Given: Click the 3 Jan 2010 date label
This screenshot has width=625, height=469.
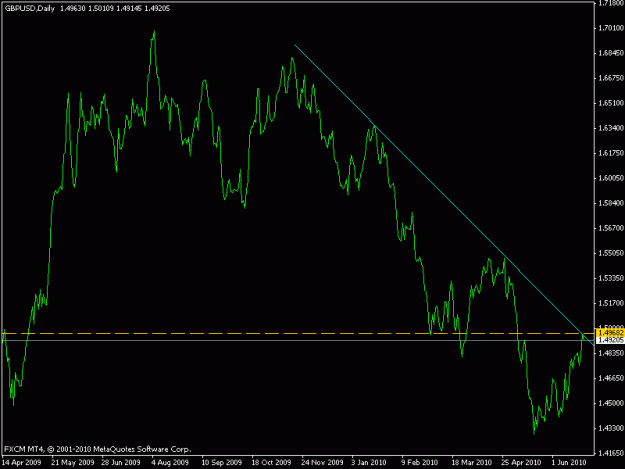Looking at the screenshot, I should tap(369, 463).
